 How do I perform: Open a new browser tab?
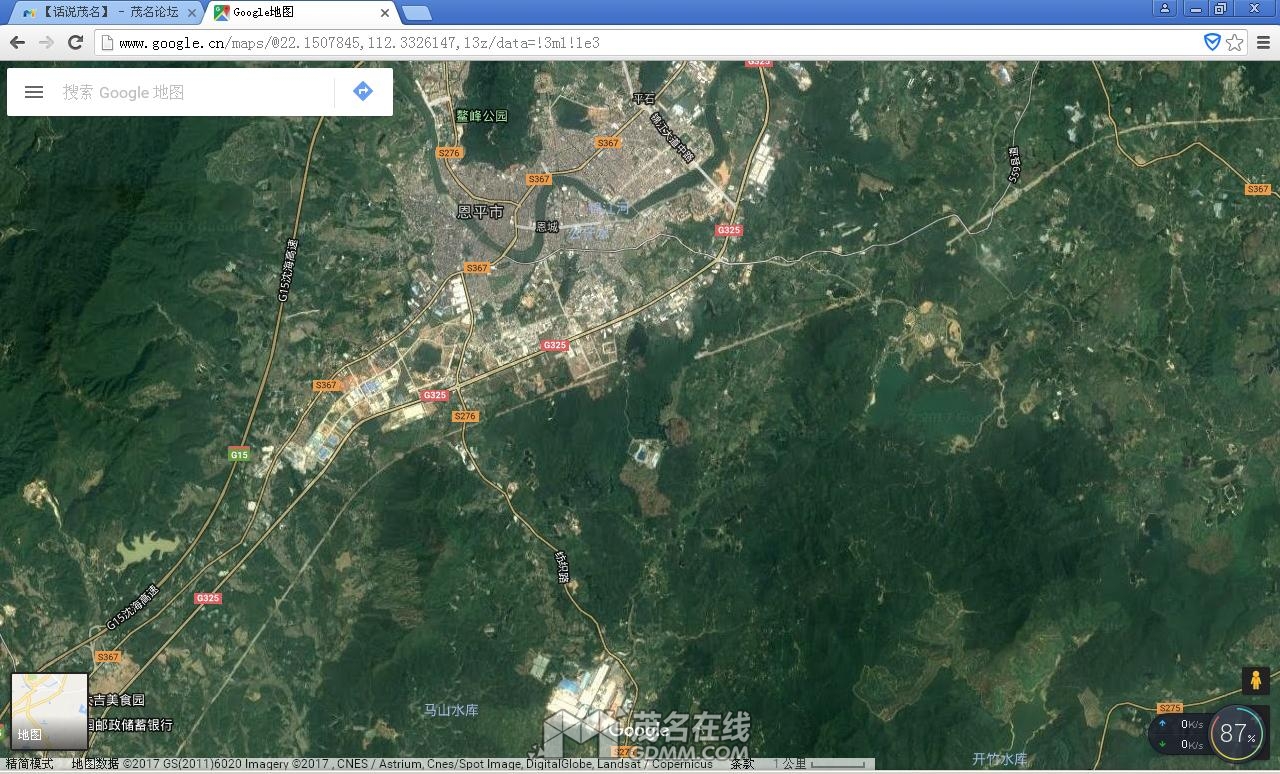416,13
